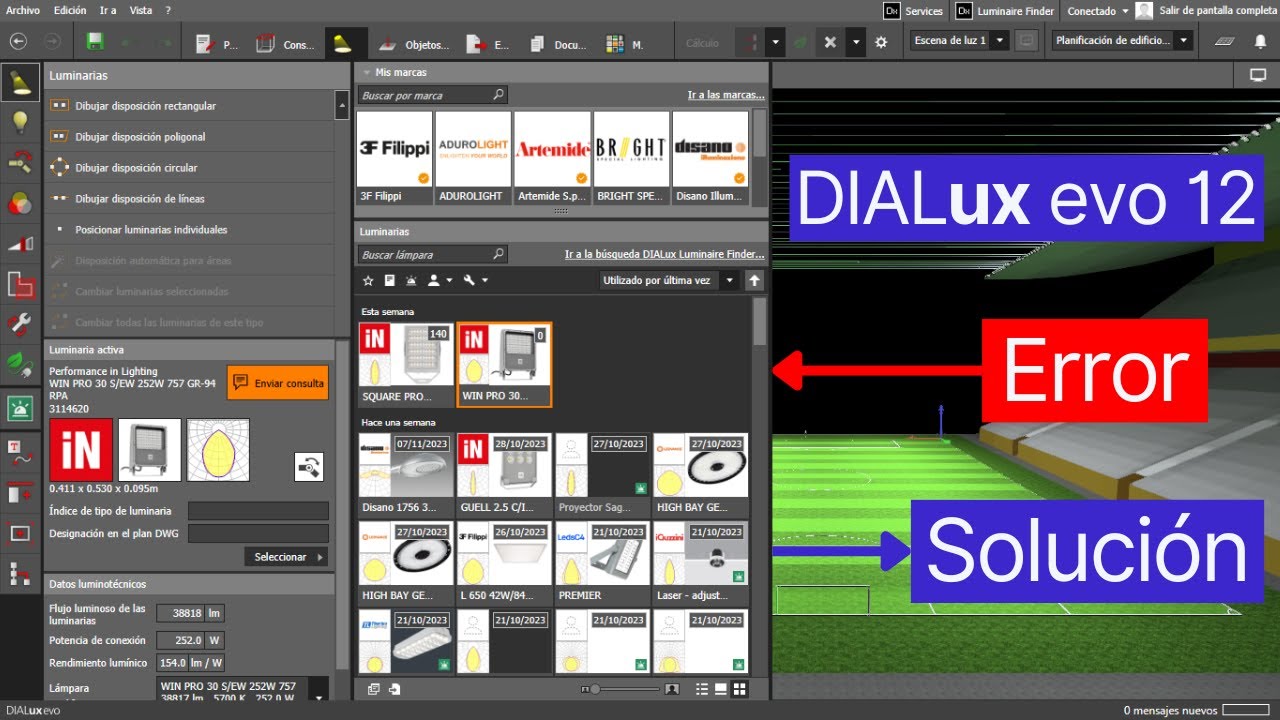Viewport: 1280px width, 720px height.
Task: Open the Conectado account dropdown
Action: coord(1097,11)
